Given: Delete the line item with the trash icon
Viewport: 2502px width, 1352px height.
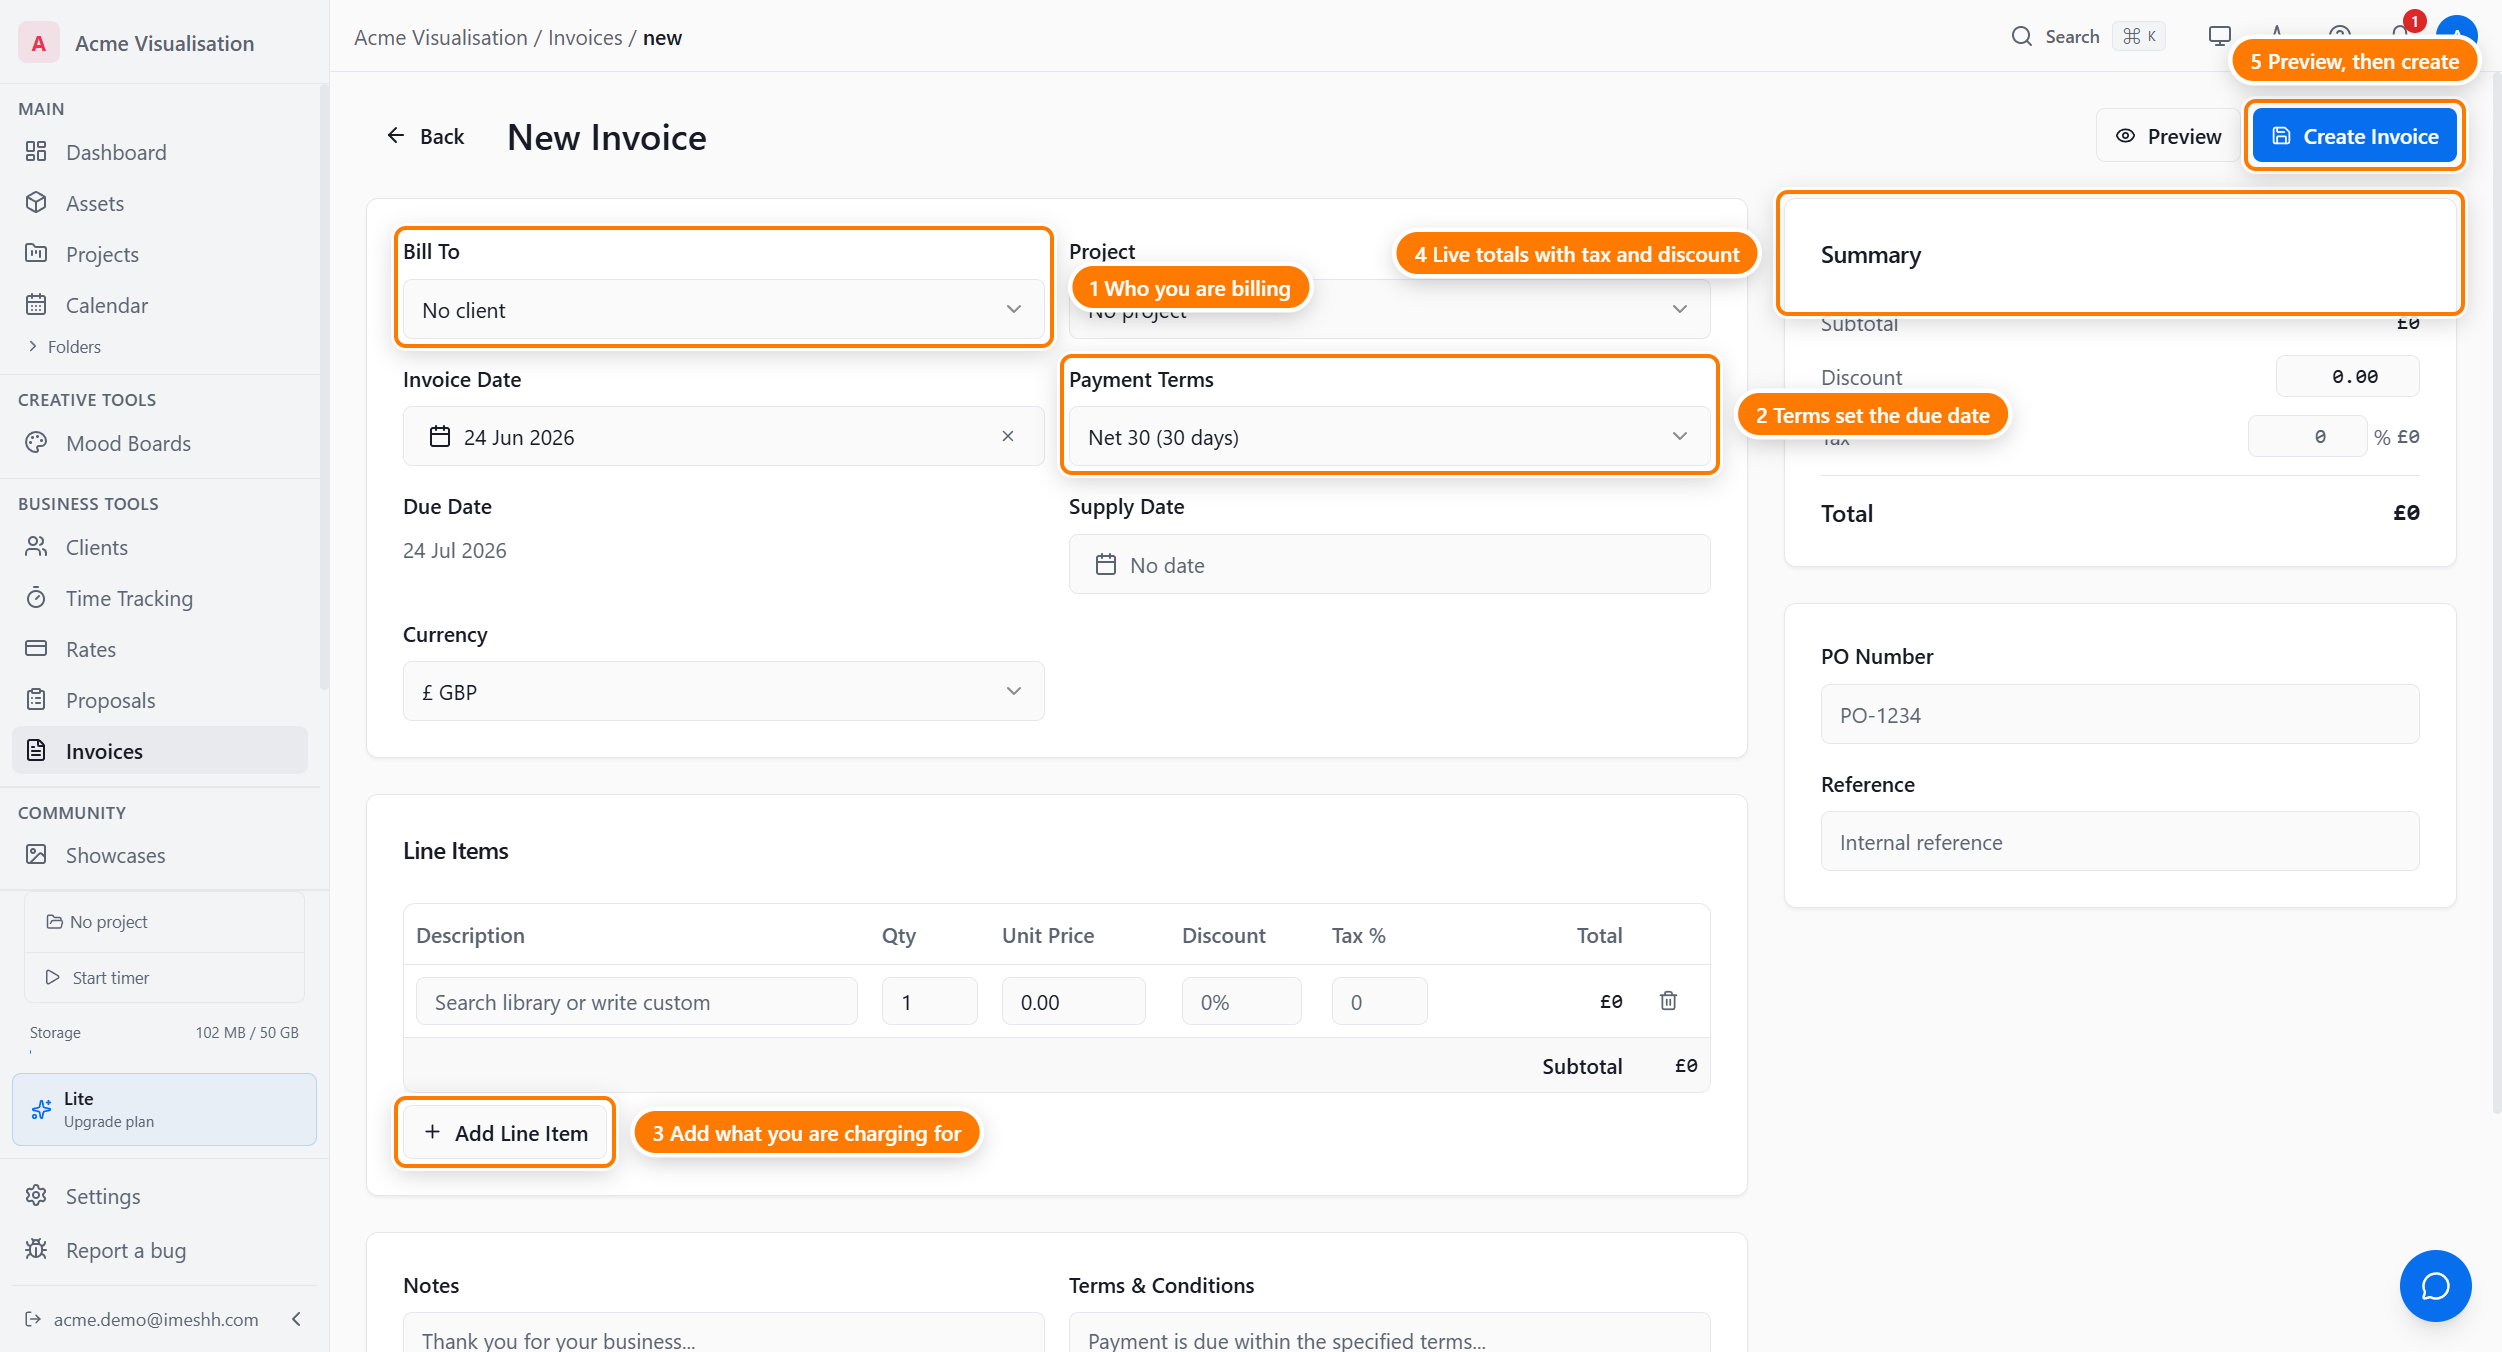Looking at the screenshot, I should (1668, 1001).
